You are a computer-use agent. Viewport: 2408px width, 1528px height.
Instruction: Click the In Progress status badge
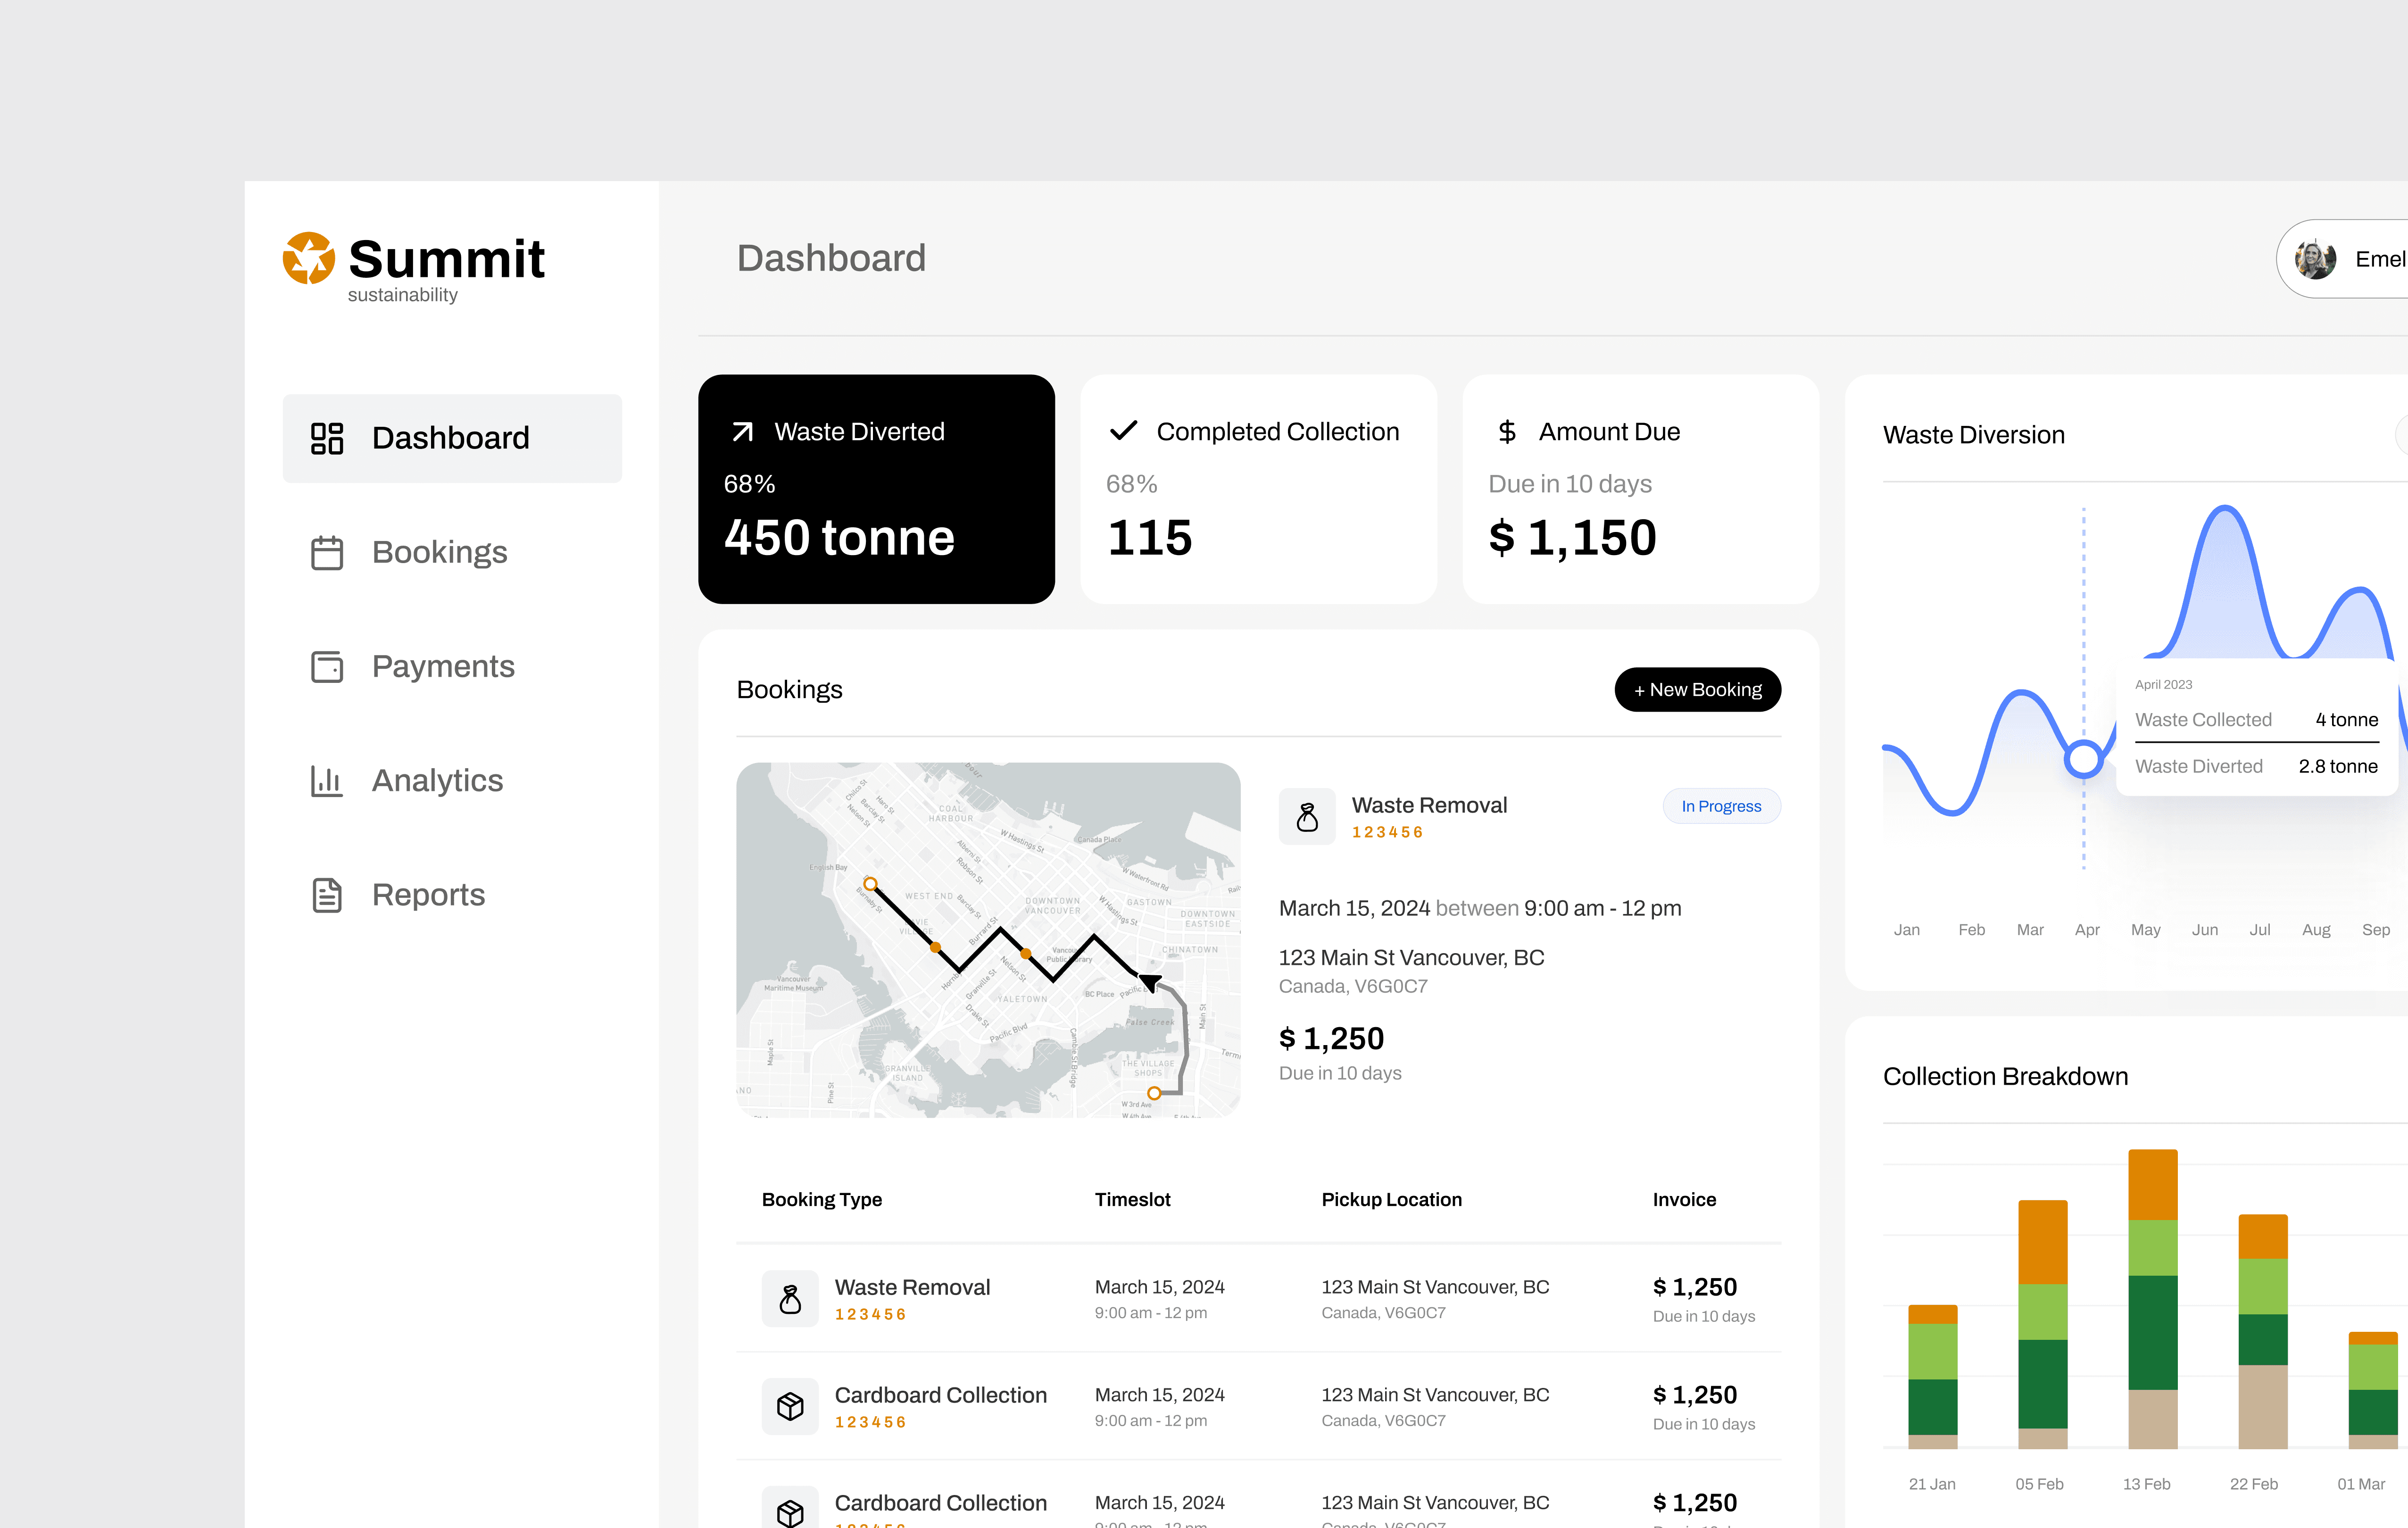(1721, 806)
